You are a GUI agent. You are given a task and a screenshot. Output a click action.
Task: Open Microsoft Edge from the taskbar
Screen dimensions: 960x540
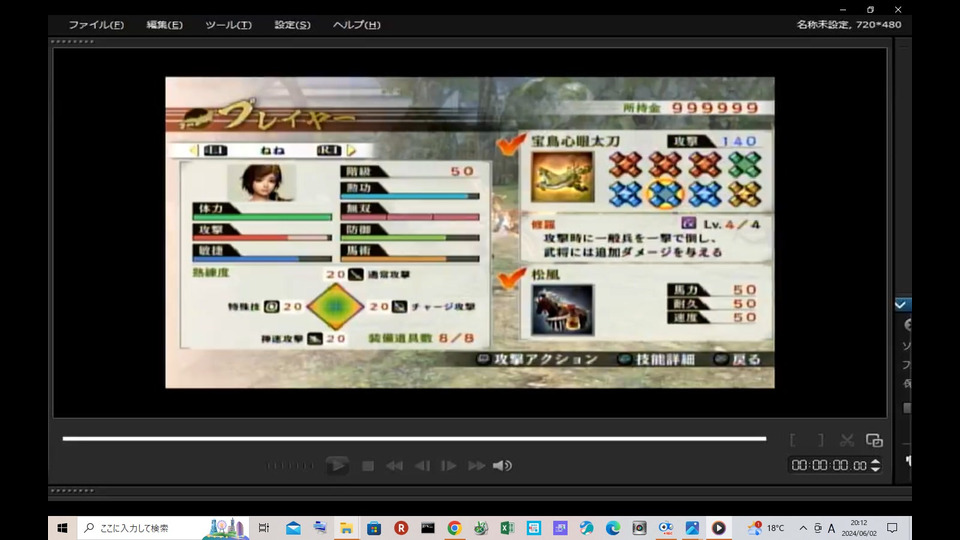(613, 528)
